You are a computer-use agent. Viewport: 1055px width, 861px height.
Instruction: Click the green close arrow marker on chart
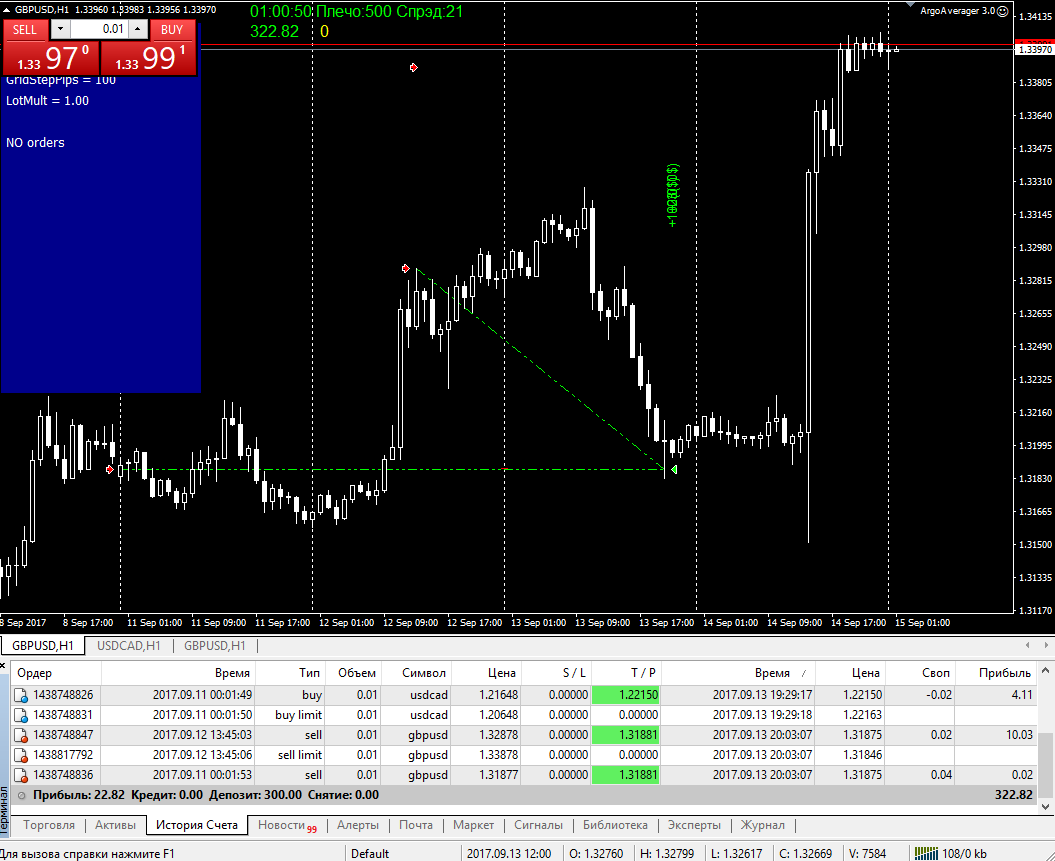tap(674, 470)
